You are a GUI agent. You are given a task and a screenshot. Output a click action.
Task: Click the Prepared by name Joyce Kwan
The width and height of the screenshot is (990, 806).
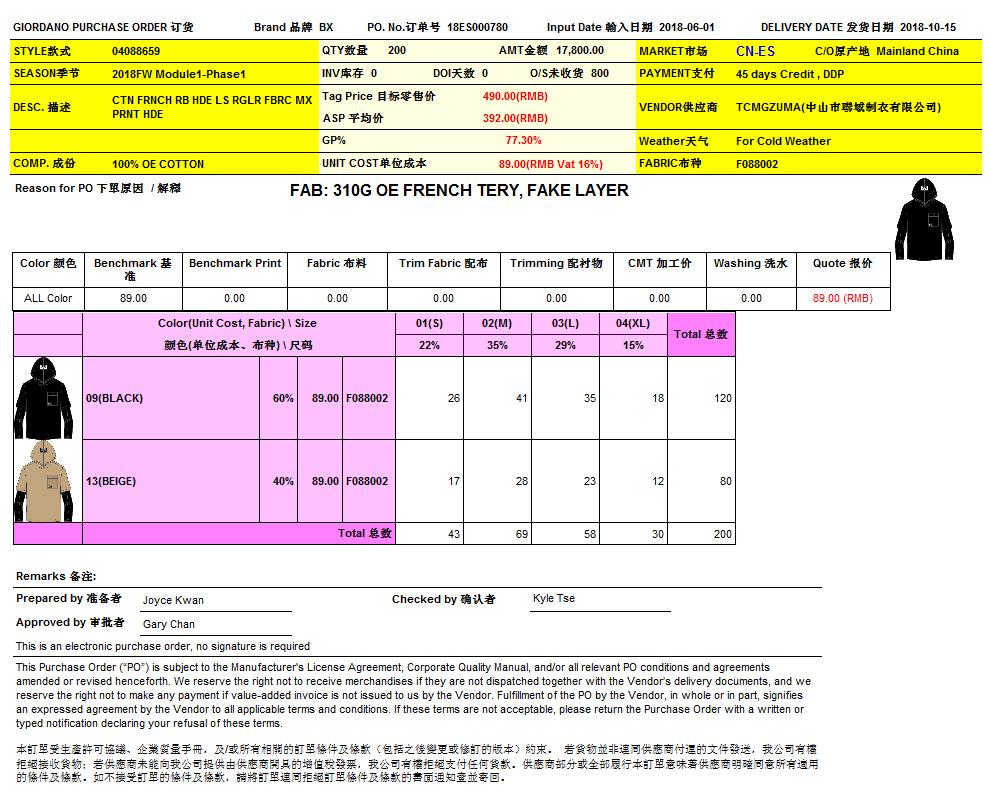(173, 601)
